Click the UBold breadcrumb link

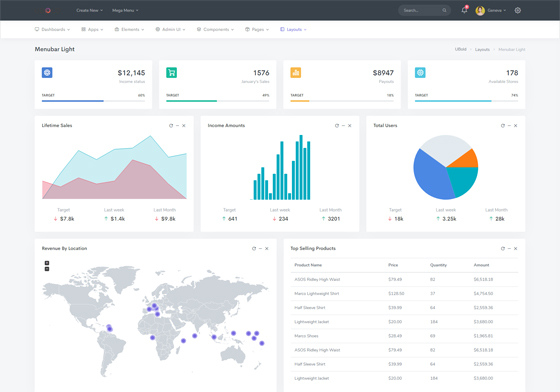point(460,49)
